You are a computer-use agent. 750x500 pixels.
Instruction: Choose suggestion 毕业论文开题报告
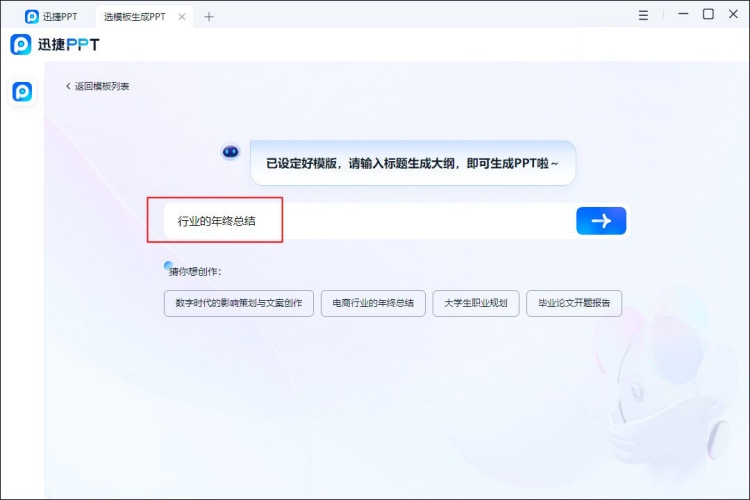pyautogui.click(x=574, y=303)
